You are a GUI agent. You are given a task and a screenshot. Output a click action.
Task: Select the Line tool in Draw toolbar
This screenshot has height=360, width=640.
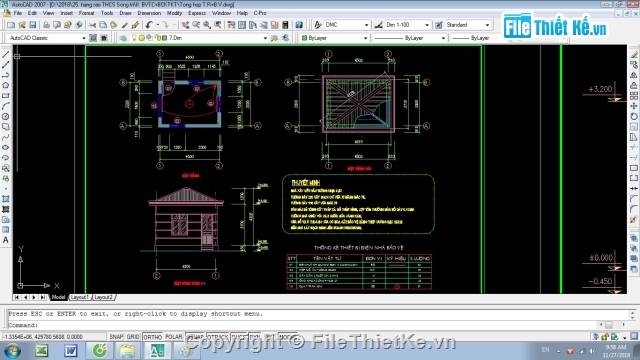point(5,55)
